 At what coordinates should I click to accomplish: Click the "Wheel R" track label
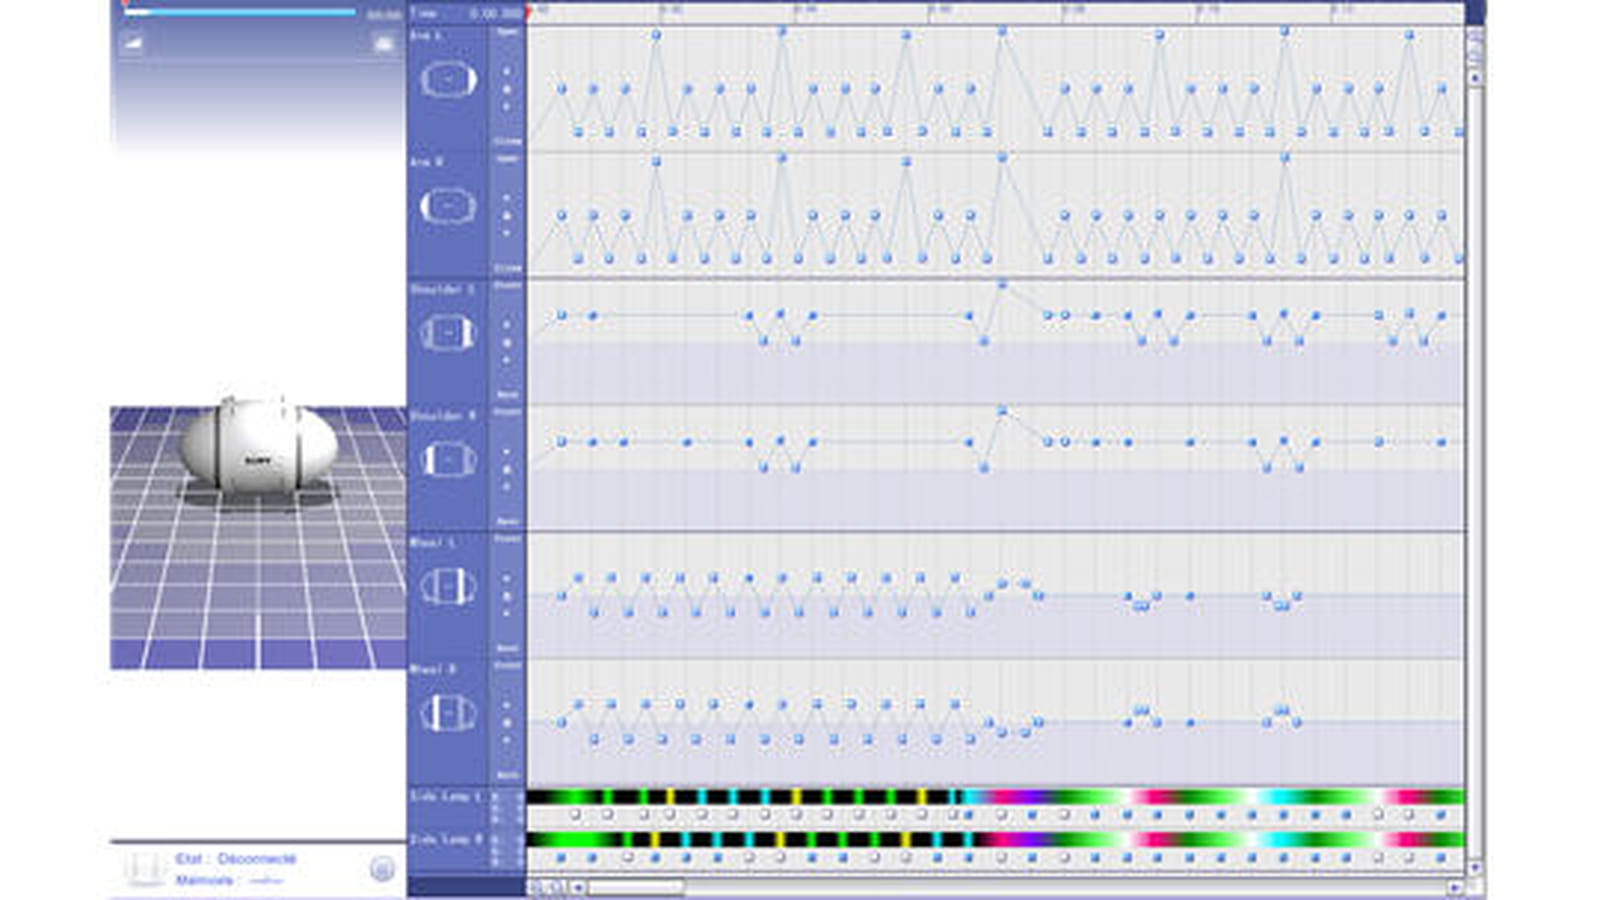[433, 669]
